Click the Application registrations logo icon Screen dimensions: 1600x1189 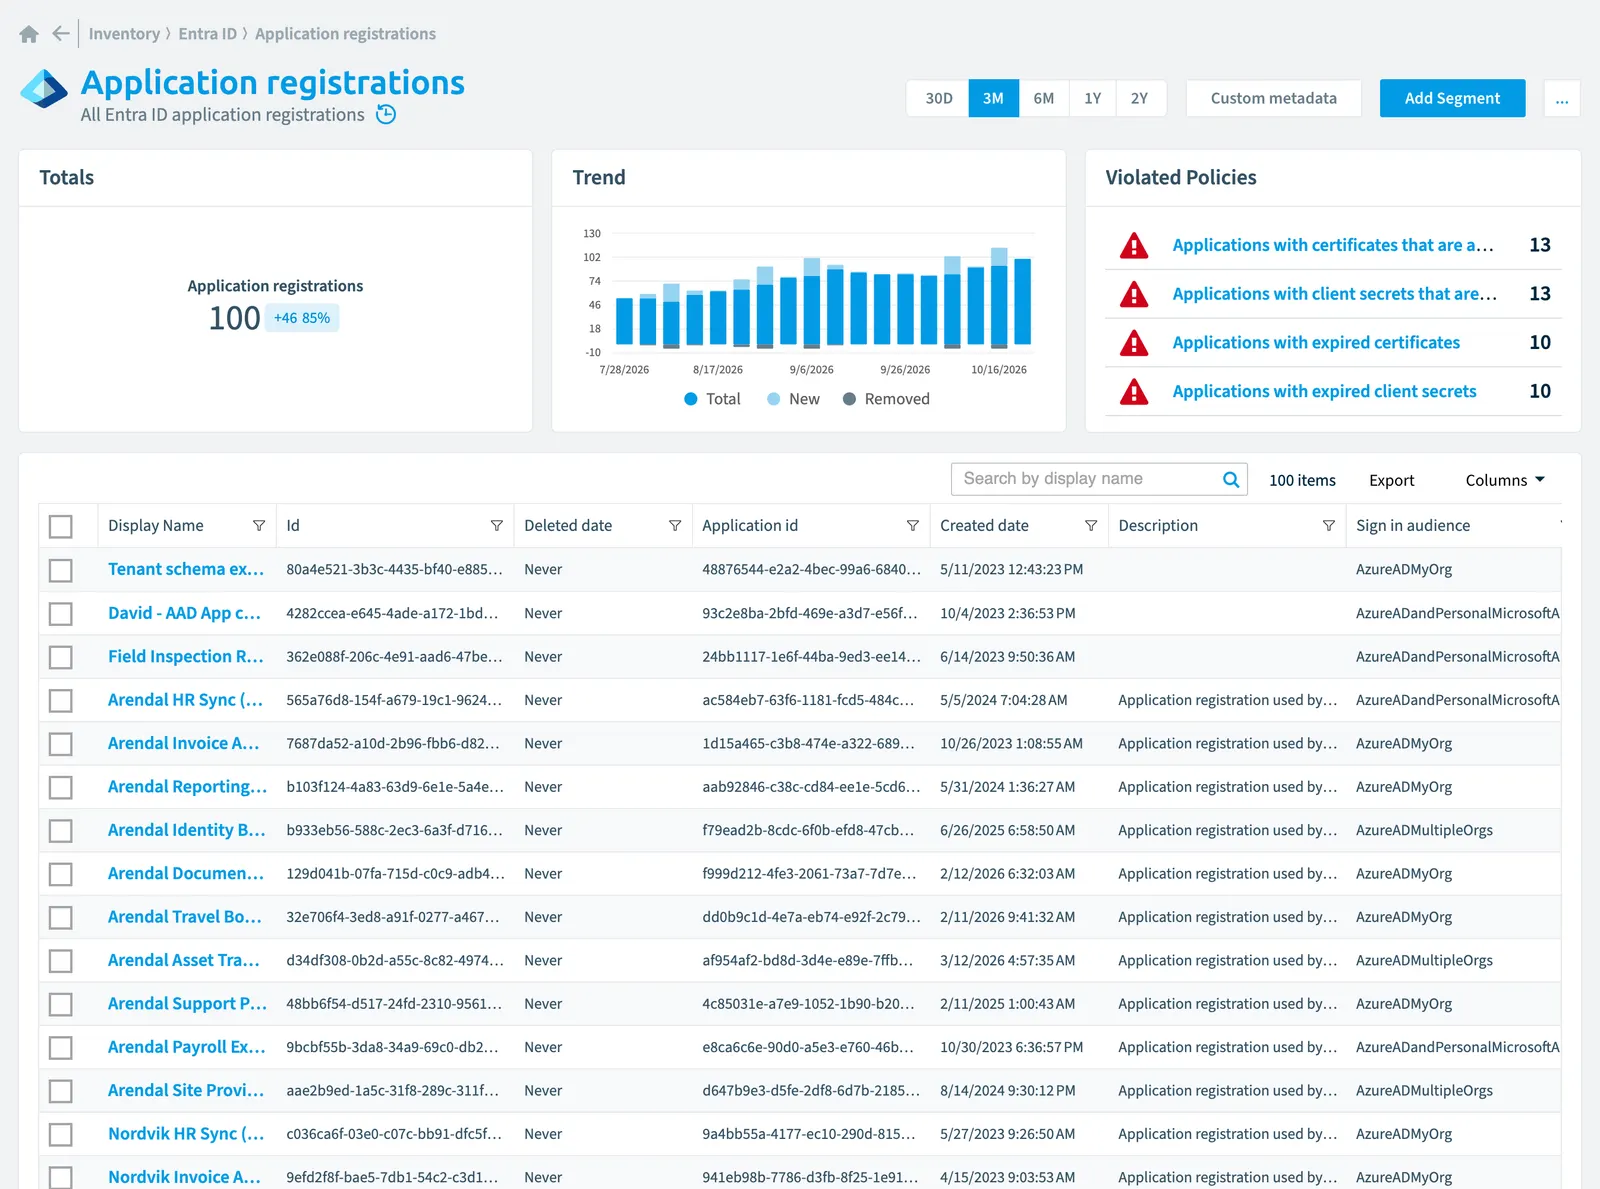point(44,89)
